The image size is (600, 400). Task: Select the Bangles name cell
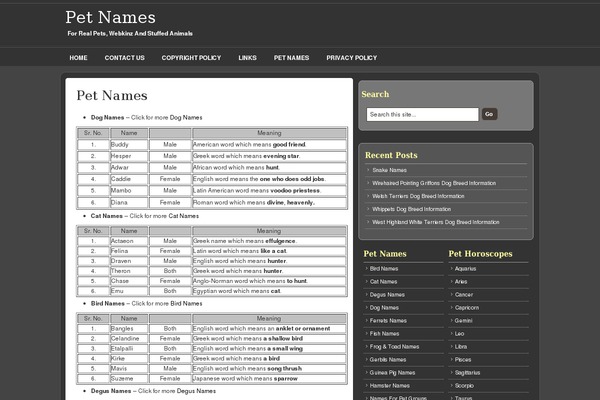pos(129,329)
